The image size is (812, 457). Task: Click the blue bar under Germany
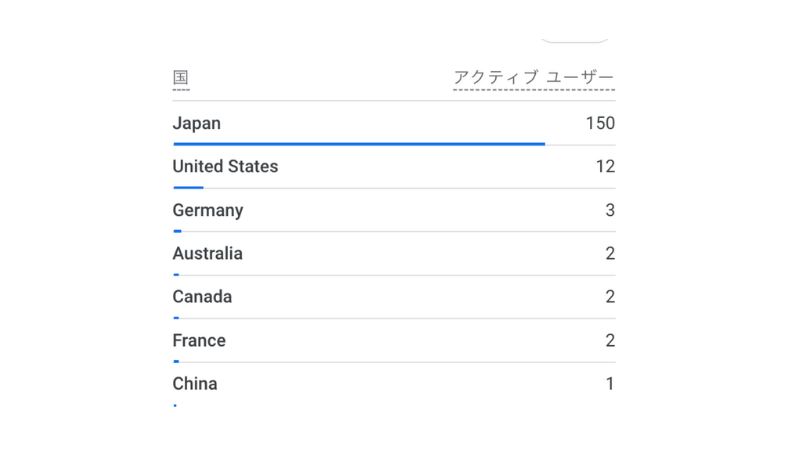tap(177, 231)
